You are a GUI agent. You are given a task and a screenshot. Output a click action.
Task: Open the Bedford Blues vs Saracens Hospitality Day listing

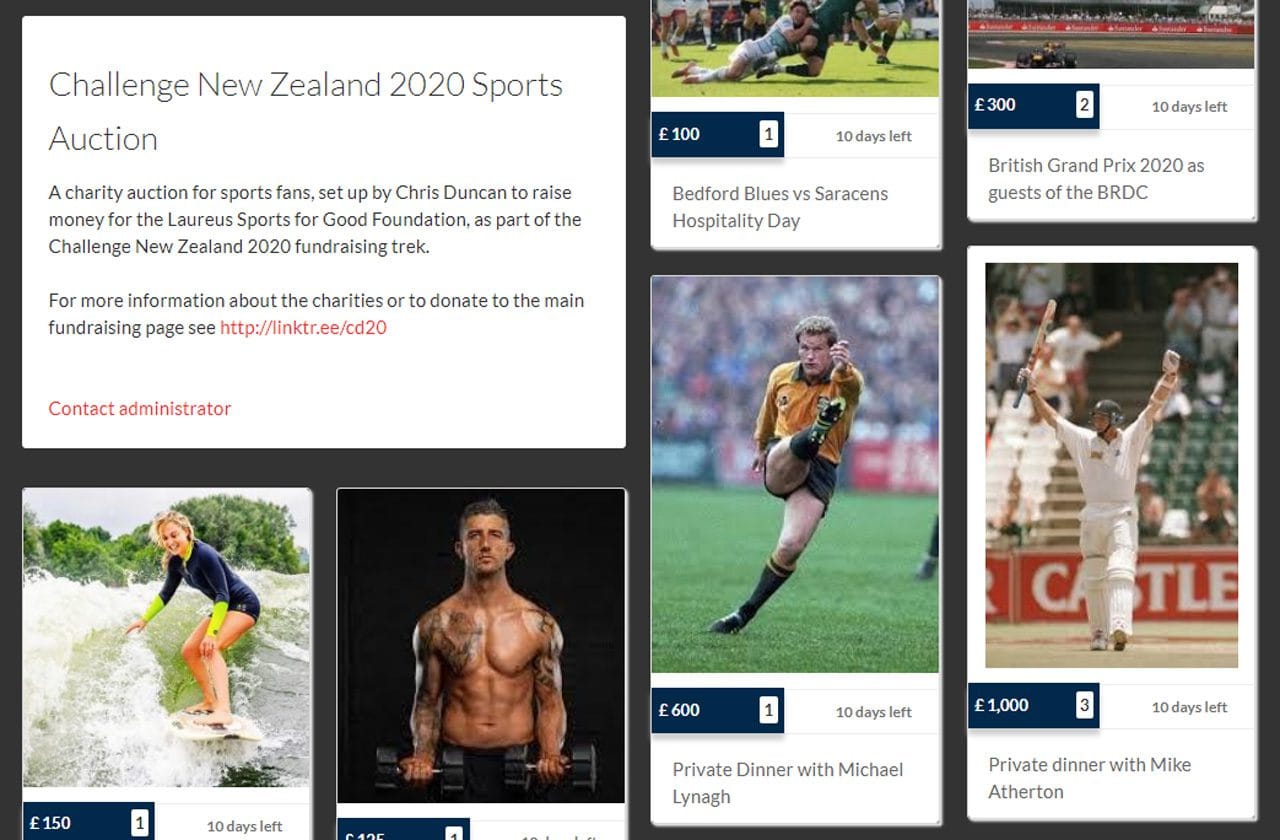coord(780,207)
